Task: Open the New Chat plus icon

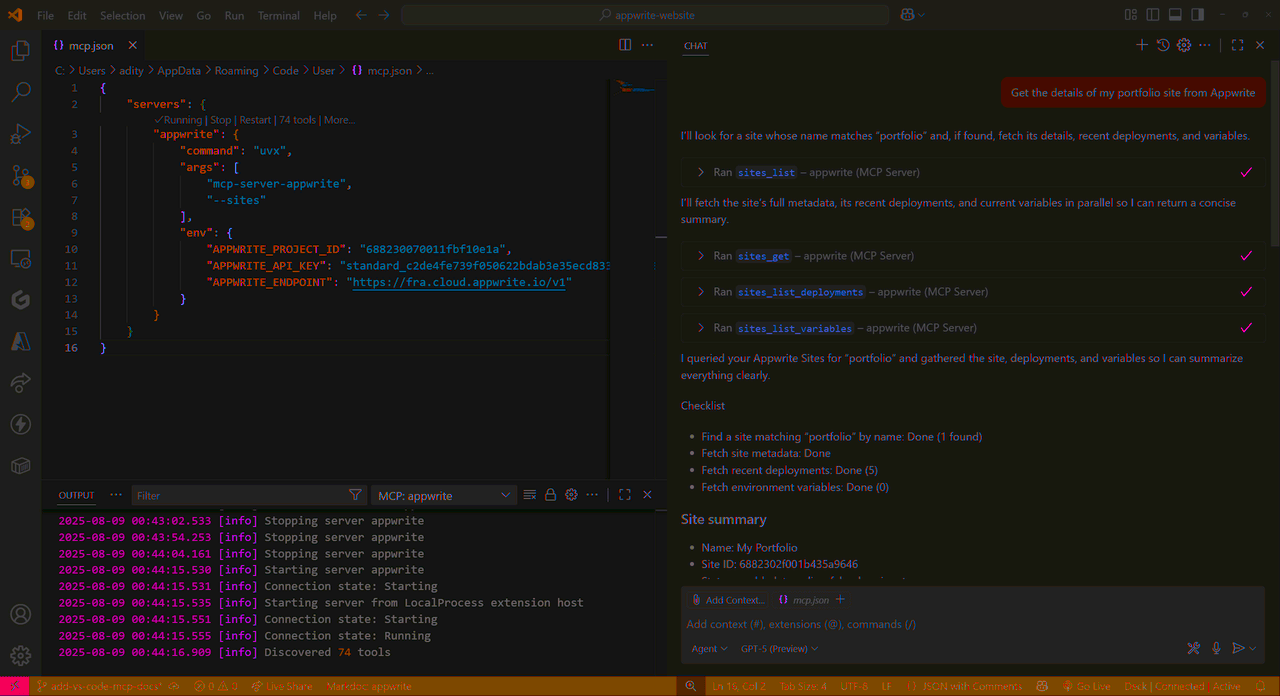Action: [1141, 44]
